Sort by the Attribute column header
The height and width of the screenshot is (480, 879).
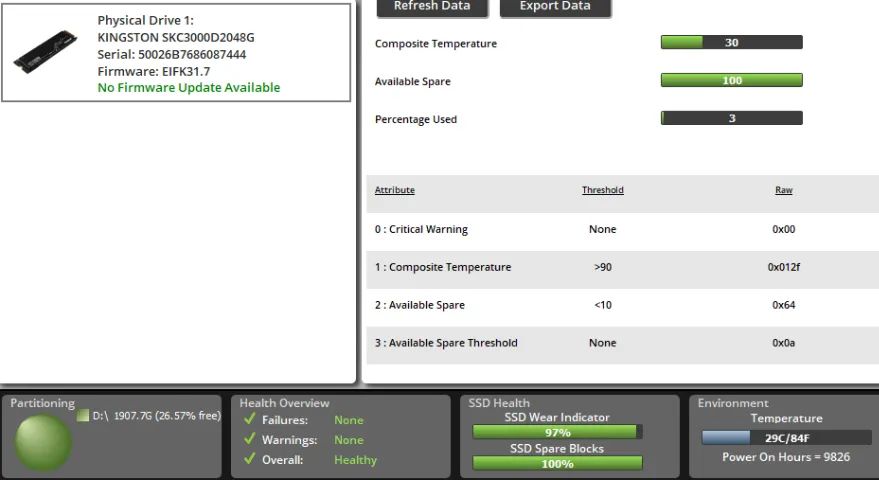tap(395, 190)
